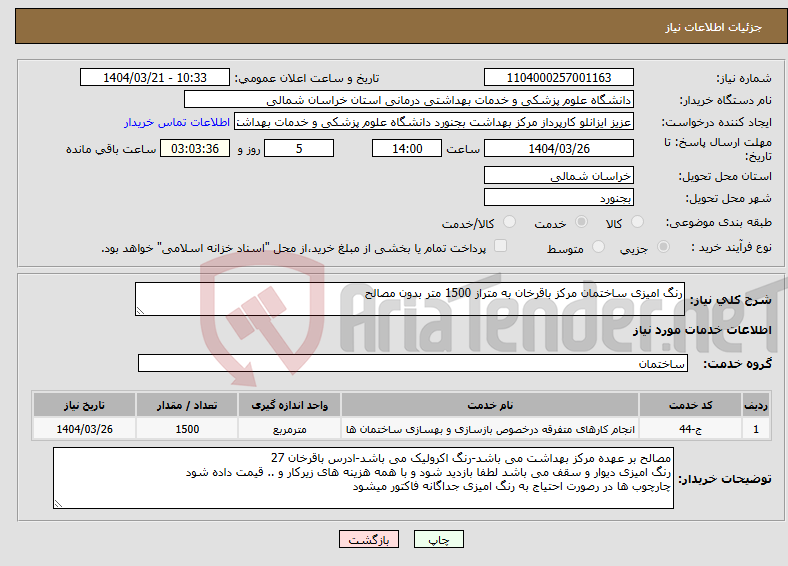
Task: Click the delivery province field خراسان شمالی
Action: pos(558,175)
